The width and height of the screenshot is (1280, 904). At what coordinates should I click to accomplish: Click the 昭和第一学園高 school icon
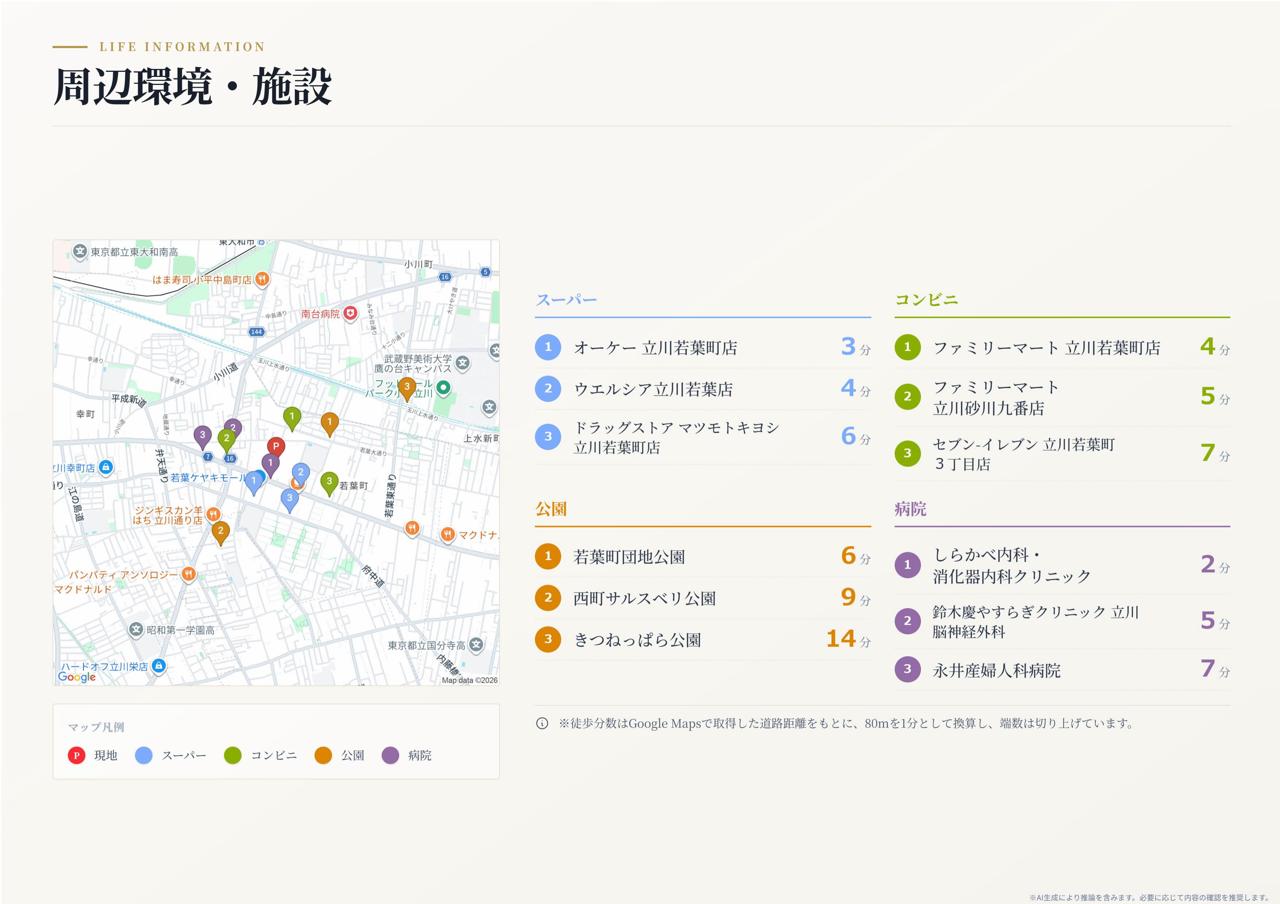tap(136, 630)
